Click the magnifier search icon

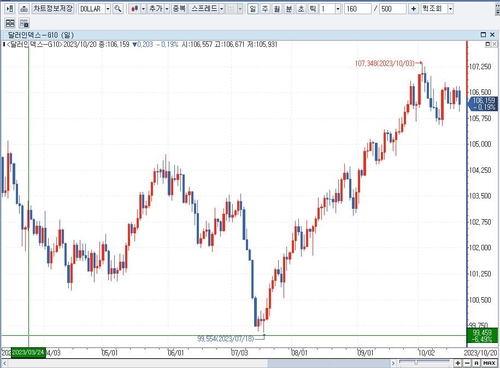[118, 9]
